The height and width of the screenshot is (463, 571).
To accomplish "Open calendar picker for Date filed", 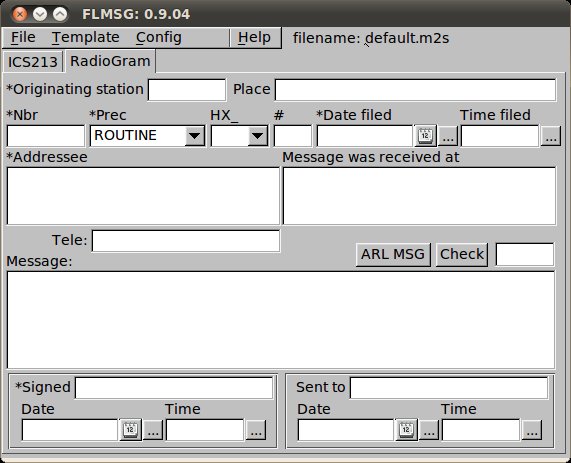I will [425, 136].
